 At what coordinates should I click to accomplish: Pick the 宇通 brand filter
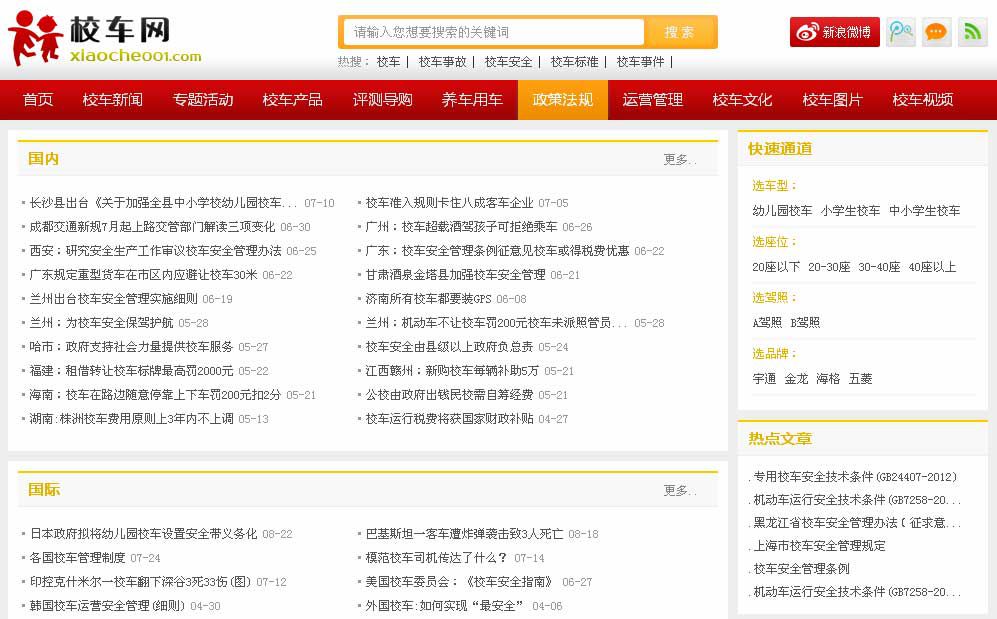764,379
